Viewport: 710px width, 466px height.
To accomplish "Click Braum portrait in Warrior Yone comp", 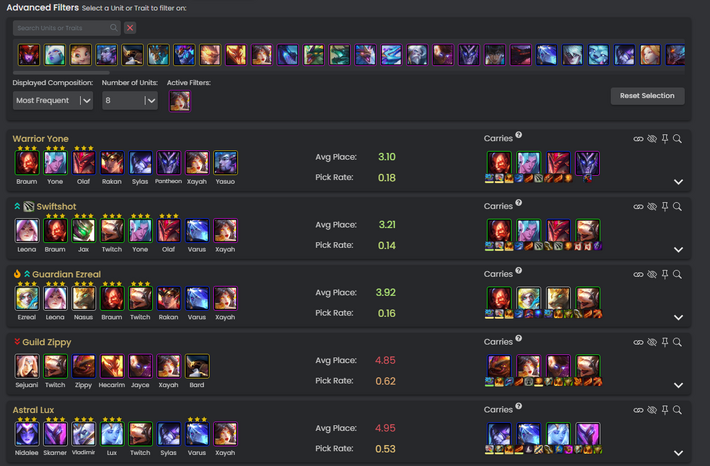I will tap(27, 163).
